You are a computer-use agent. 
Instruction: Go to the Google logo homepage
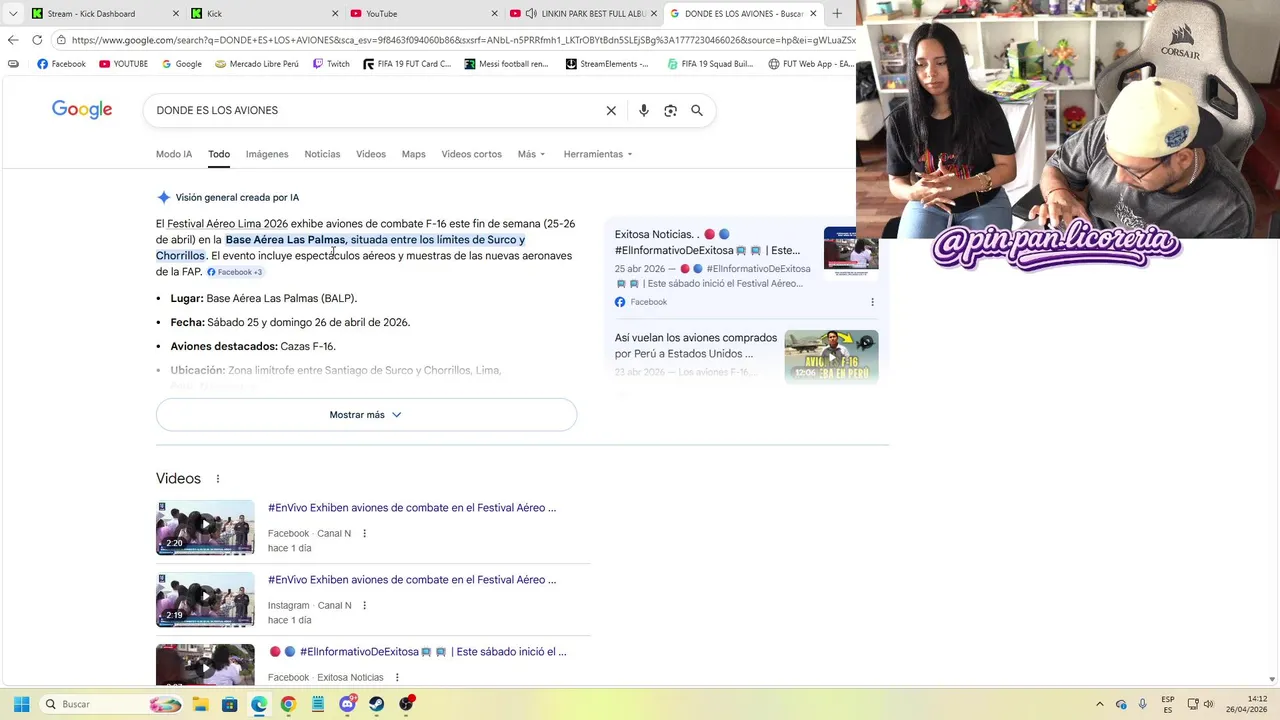(82, 110)
